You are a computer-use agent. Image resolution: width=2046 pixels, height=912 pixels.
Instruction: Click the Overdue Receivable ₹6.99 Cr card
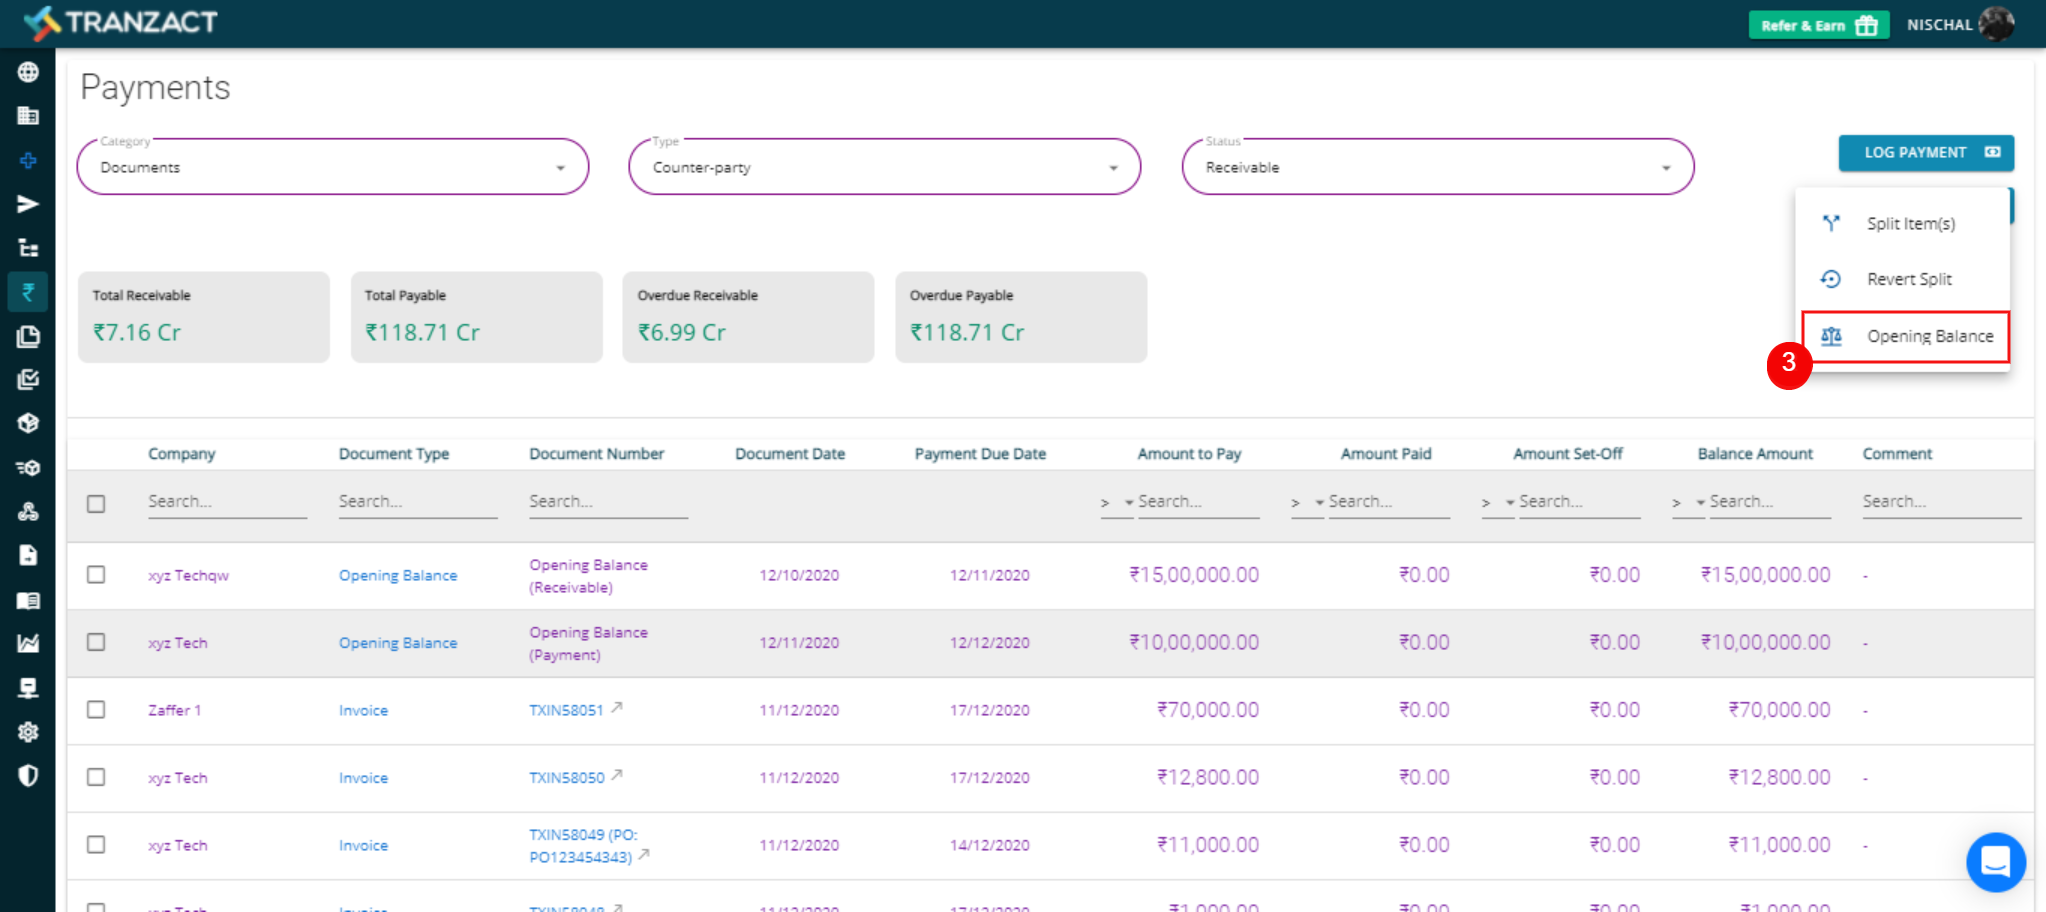pos(748,317)
